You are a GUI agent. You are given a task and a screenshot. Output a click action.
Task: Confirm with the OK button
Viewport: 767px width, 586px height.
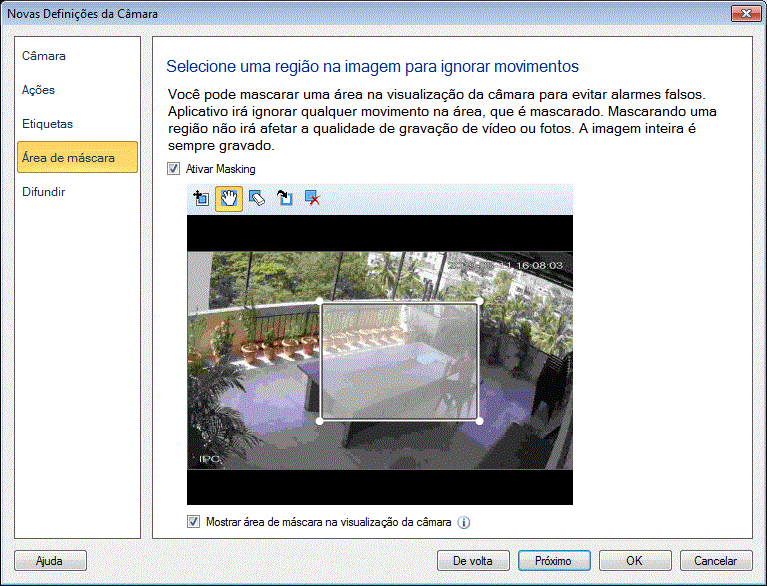[634, 561]
